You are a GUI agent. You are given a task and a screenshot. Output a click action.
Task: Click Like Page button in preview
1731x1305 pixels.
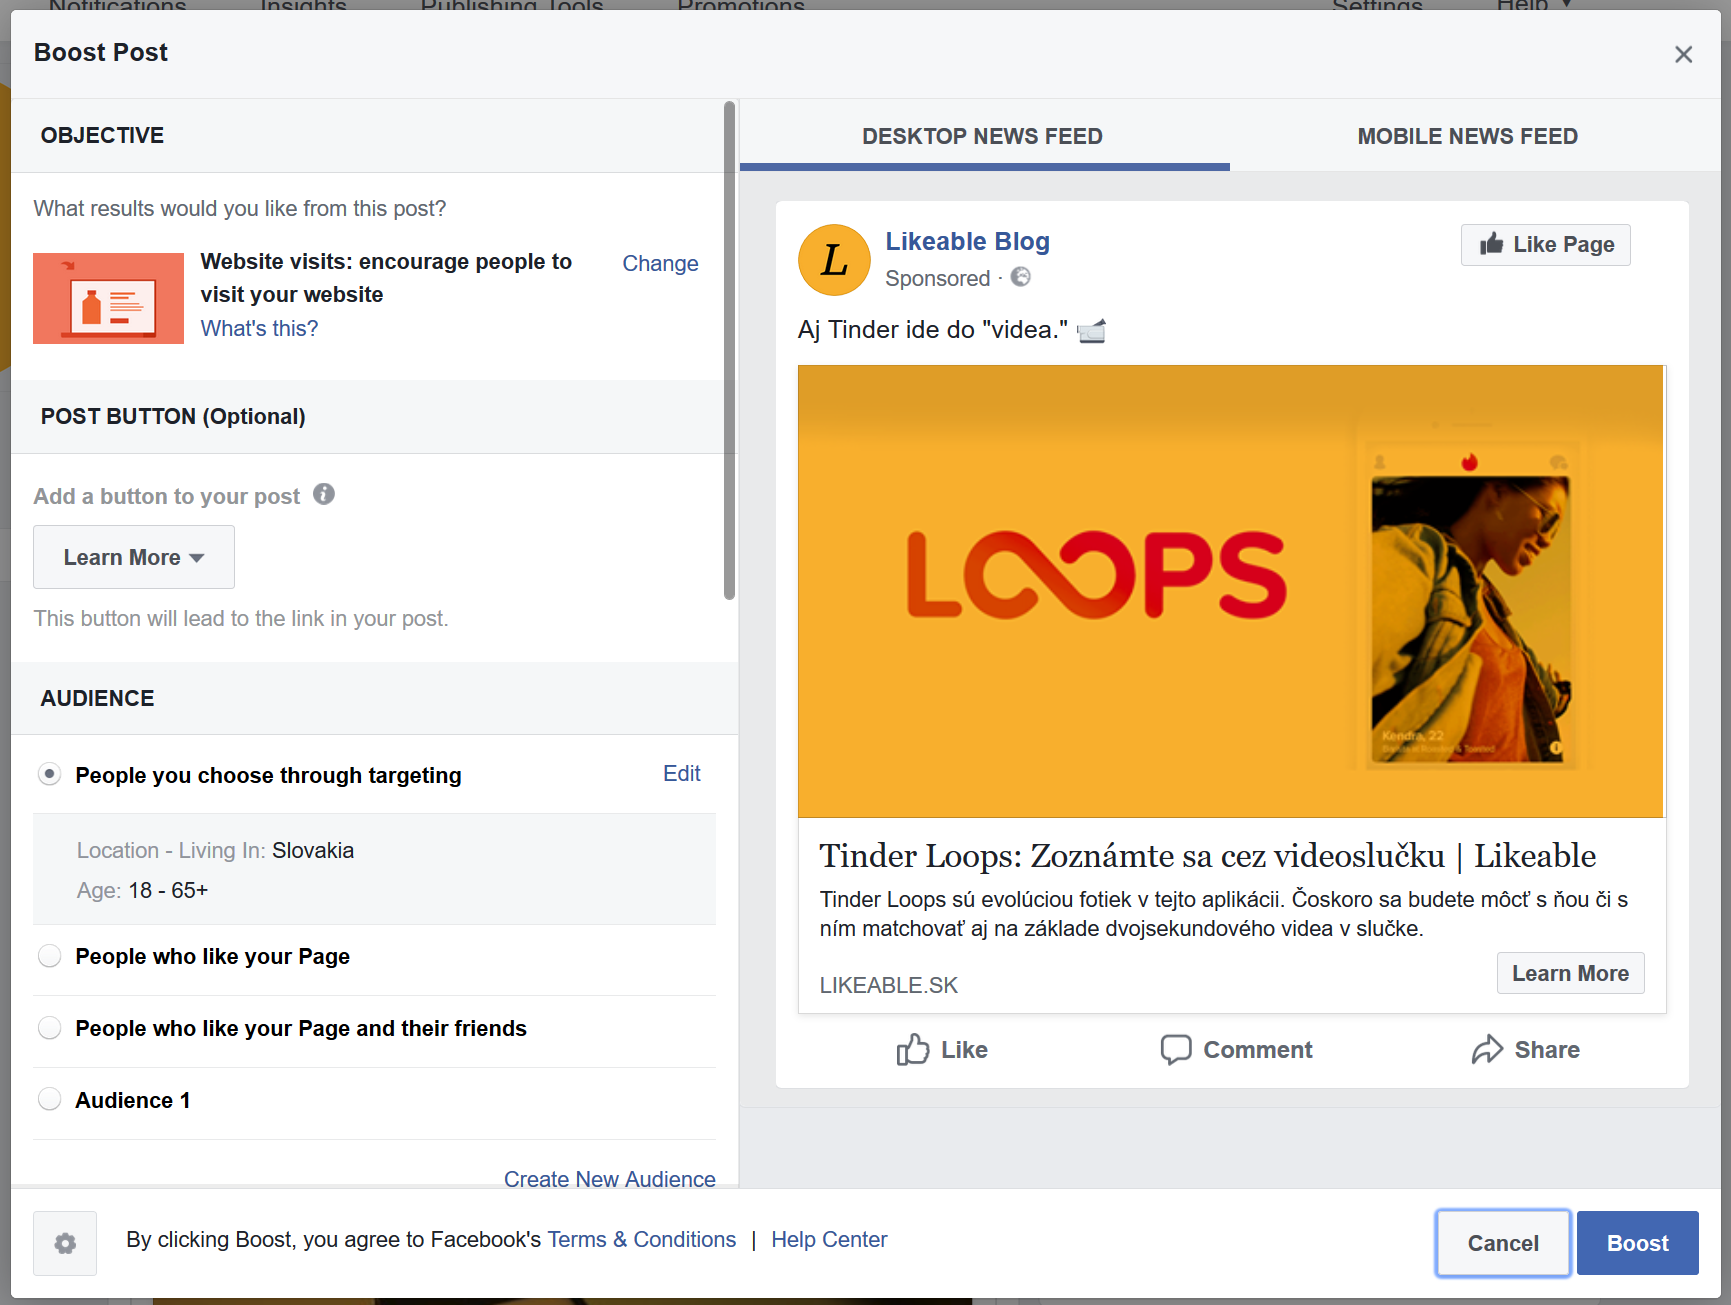[x=1546, y=245]
